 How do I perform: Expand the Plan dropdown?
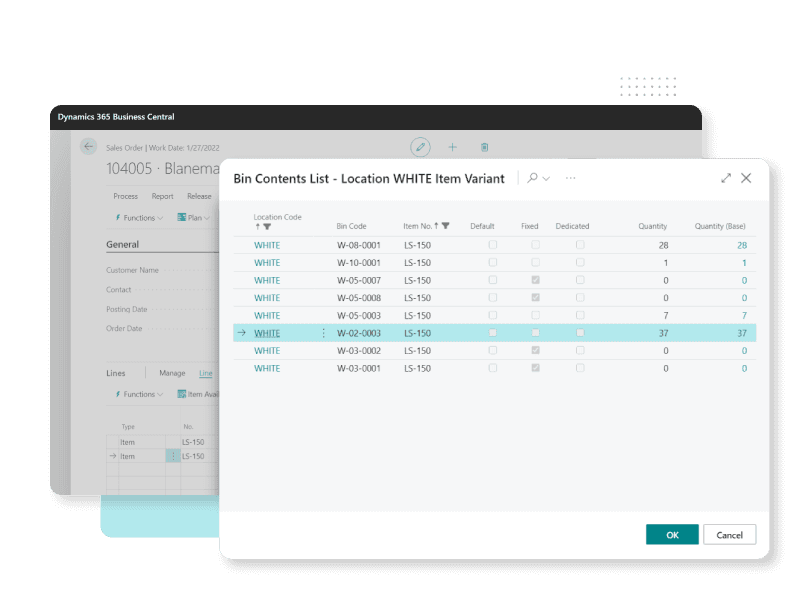click(194, 217)
